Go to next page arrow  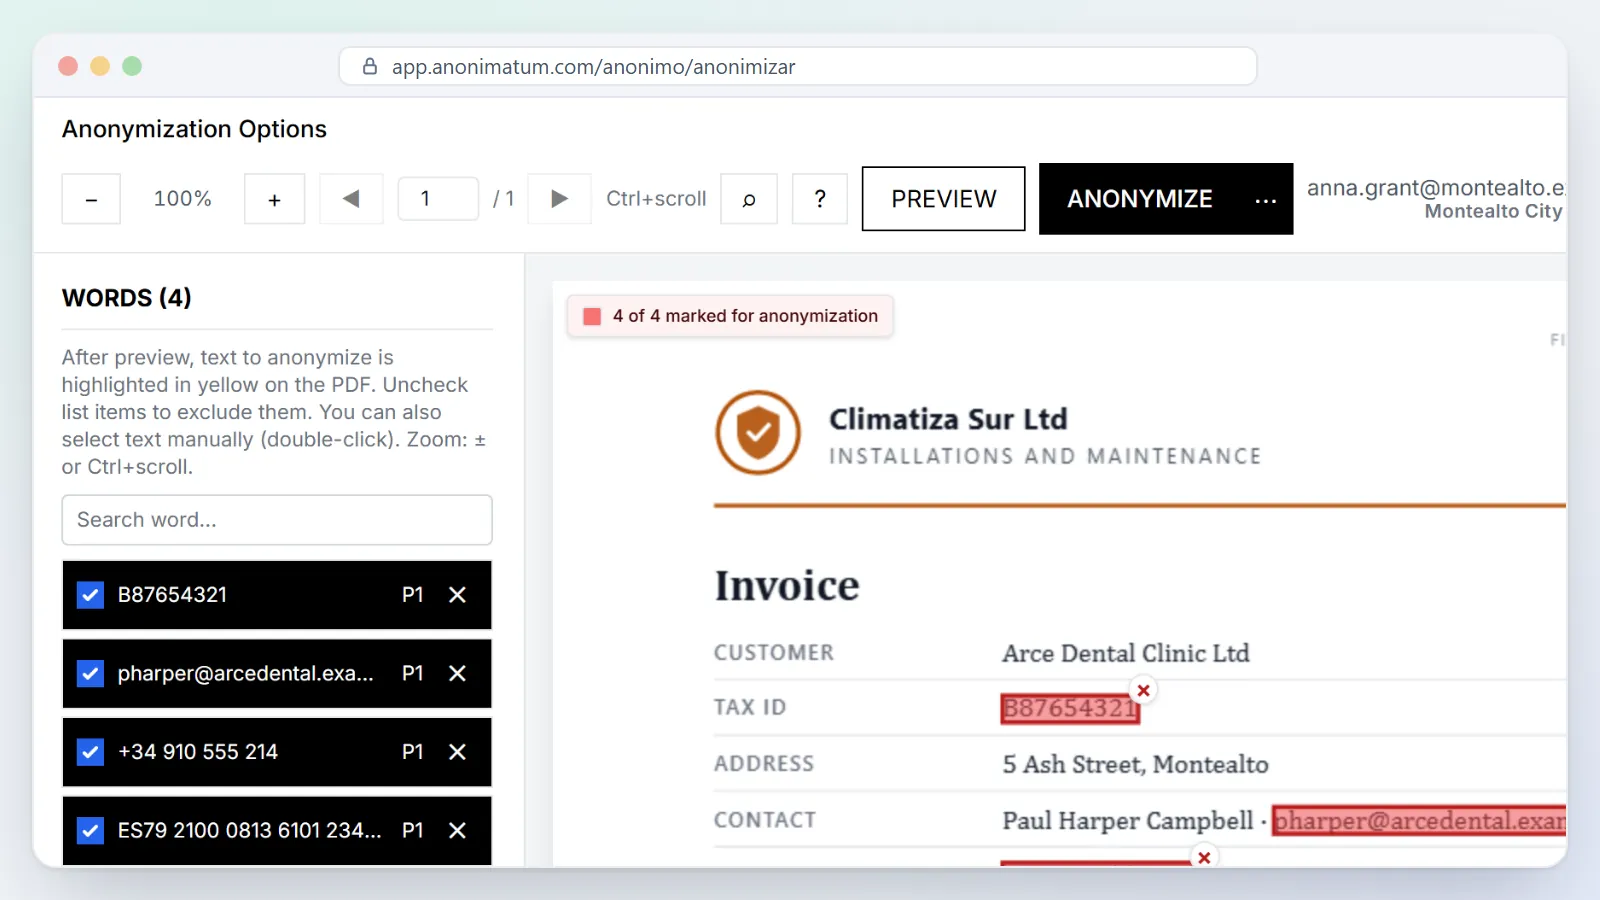pyautogui.click(x=560, y=199)
